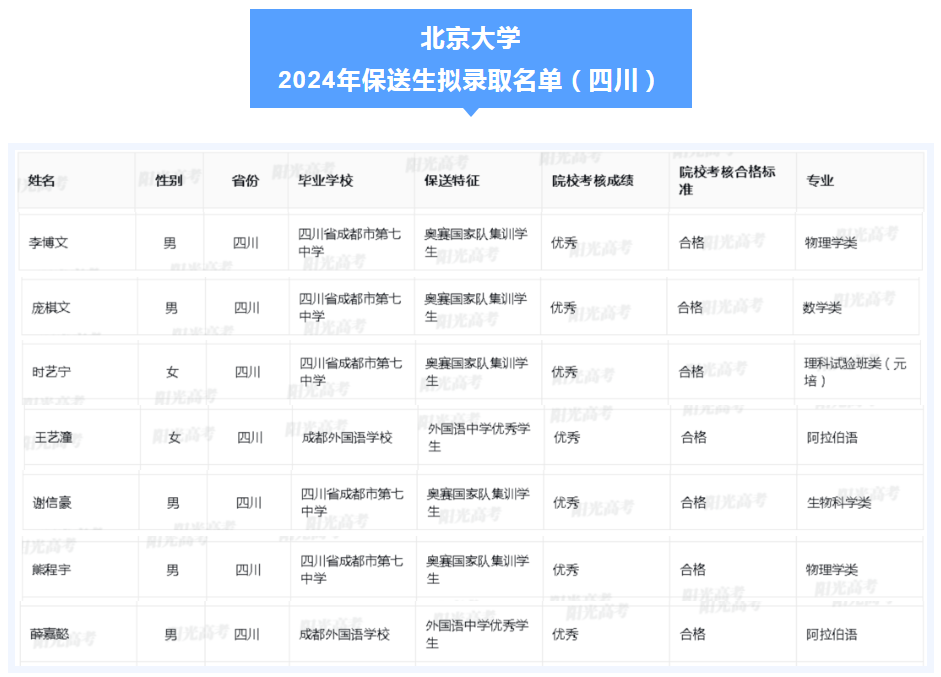Click the name 王艺潼
Image resolution: width=941 pixels, height=677 pixels.
tap(53, 438)
